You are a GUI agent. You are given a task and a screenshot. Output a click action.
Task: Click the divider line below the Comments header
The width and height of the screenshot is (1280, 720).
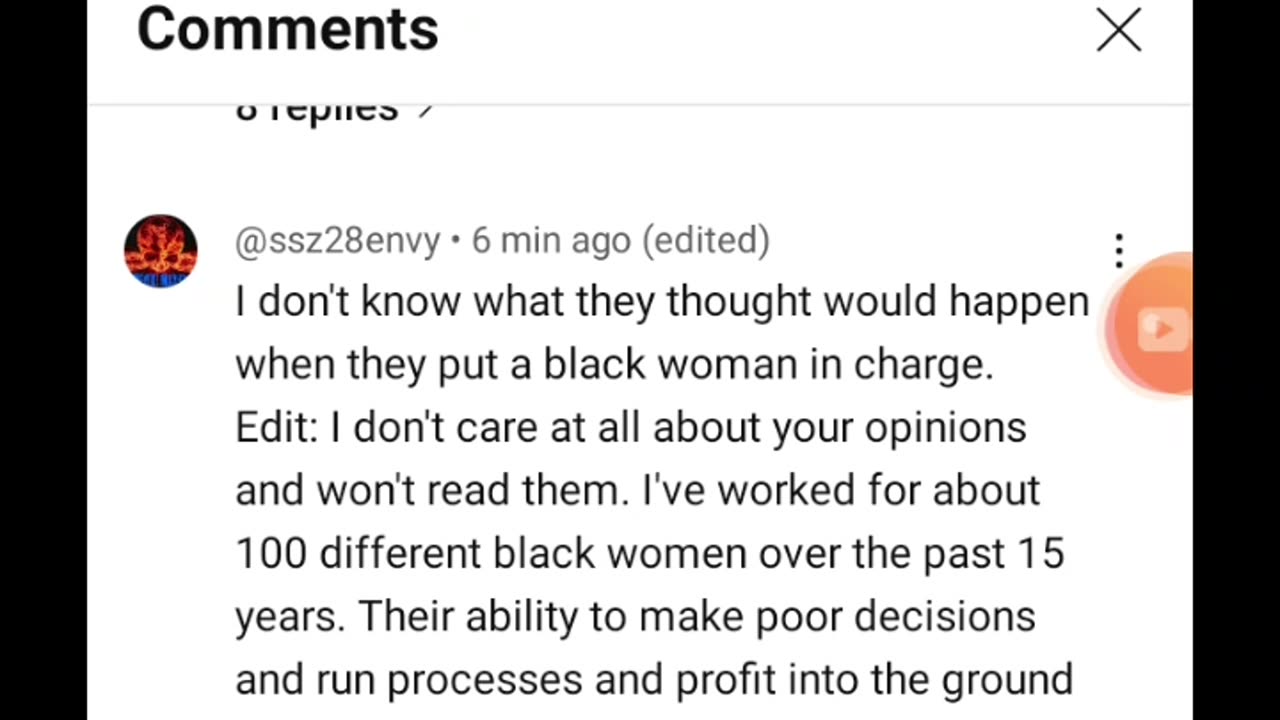[x=640, y=103]
